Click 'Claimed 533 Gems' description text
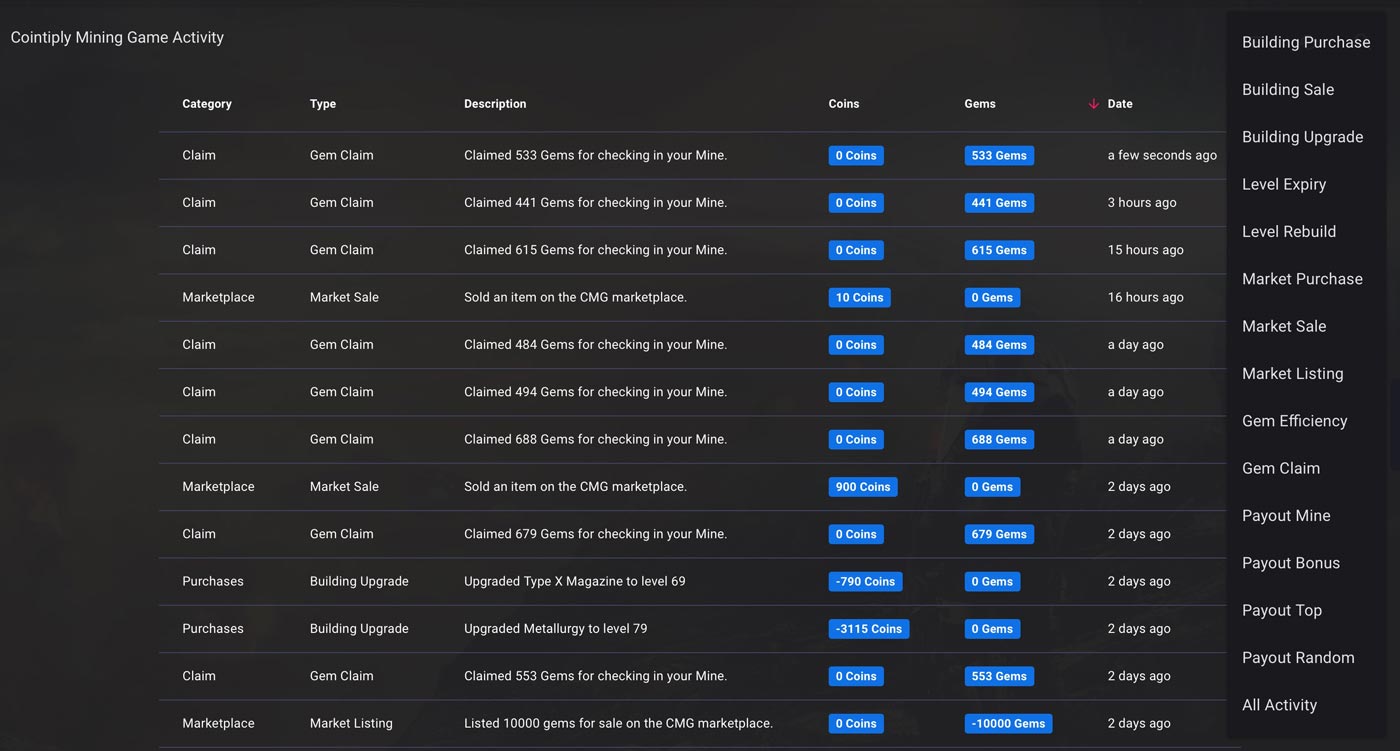The width and height of the screenshot is (1400, 751). click(596, 155)
